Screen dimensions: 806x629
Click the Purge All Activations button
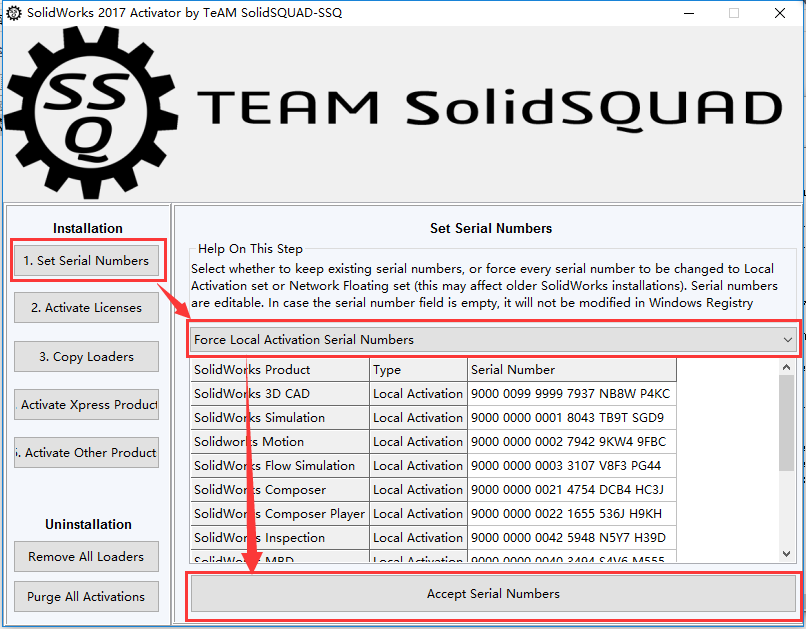[86, 597]
